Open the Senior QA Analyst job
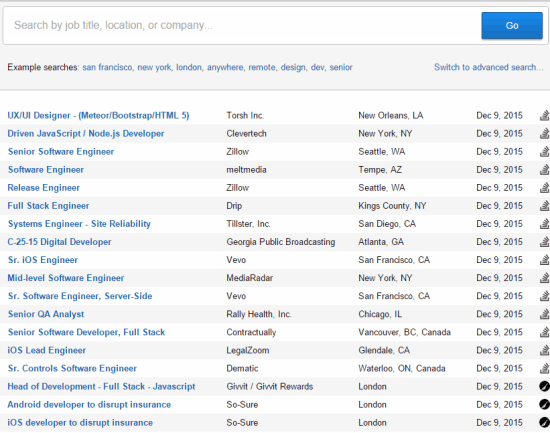 pyautogui.click(x=46, y=314)
